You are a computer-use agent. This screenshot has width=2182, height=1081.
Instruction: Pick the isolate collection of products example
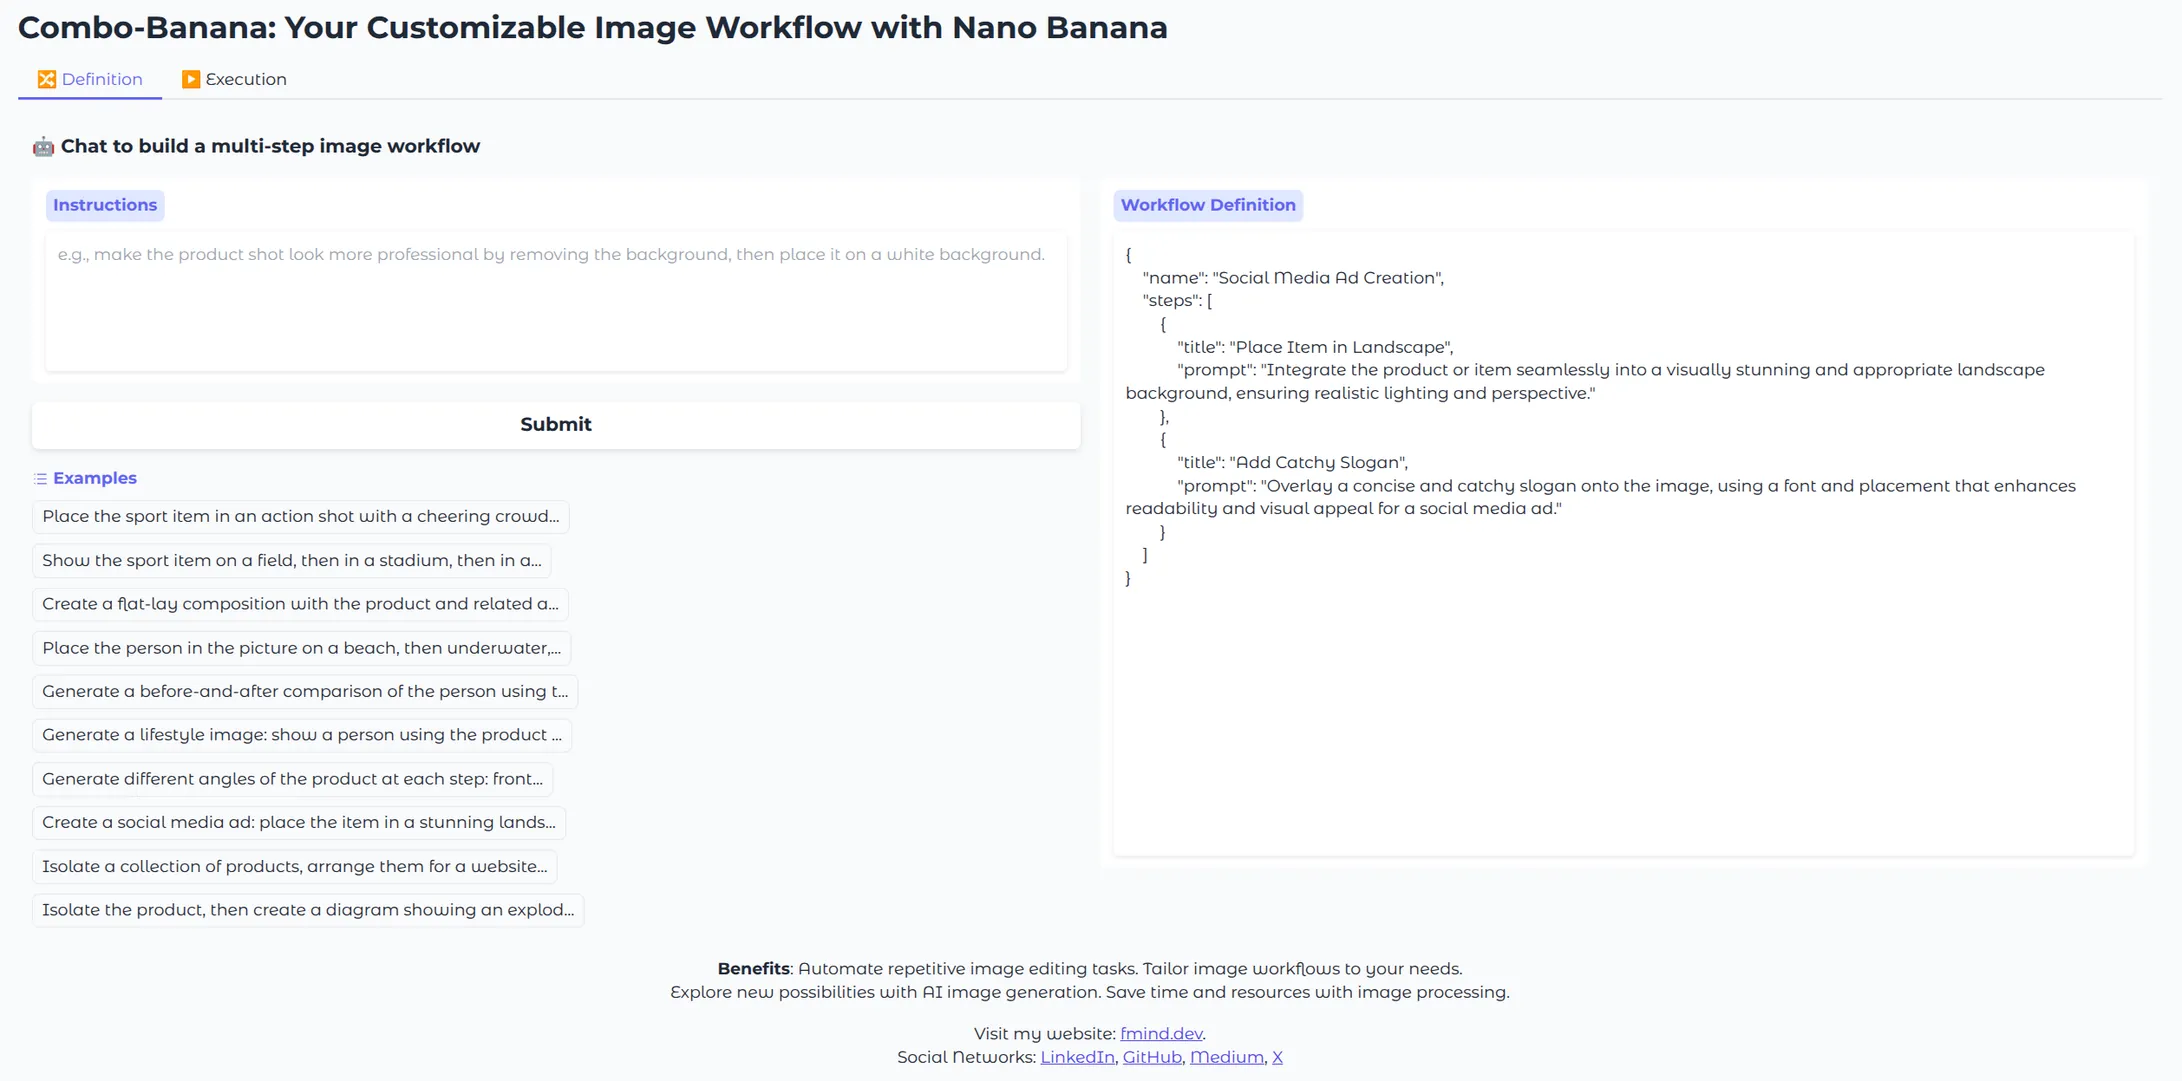(x=295, y=866)
